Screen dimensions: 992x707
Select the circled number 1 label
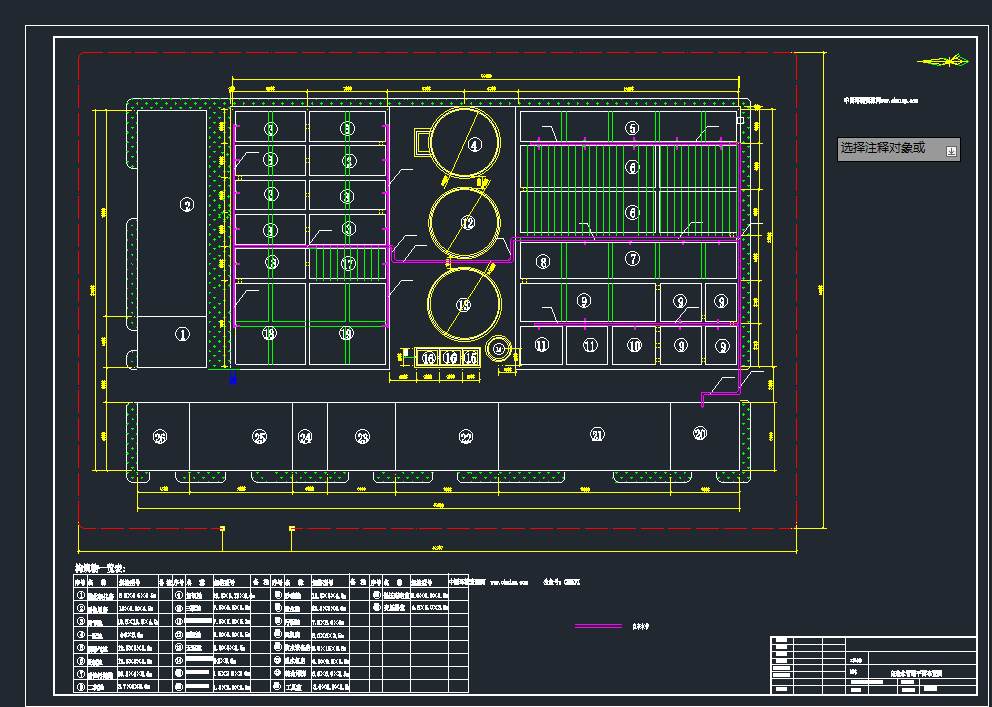click(182, 334)
